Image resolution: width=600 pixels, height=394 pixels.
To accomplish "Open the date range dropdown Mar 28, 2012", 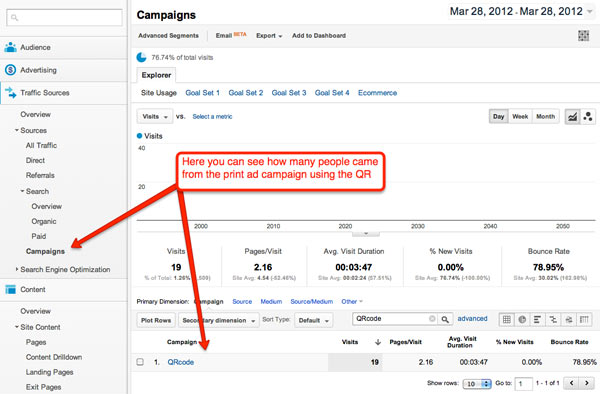I will 521,11.
